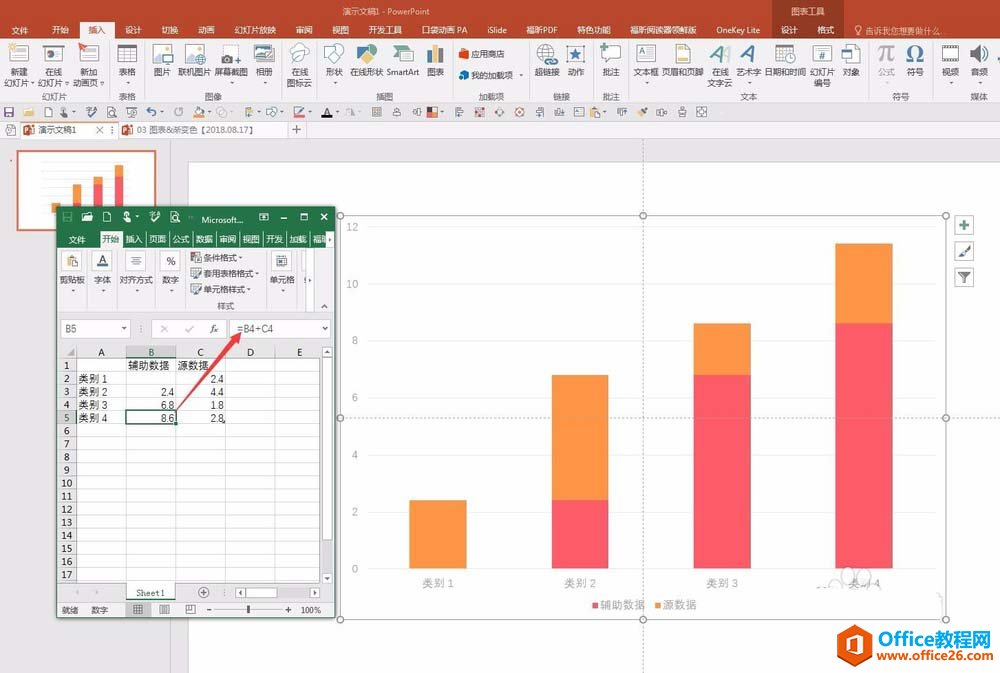
Task: Insert a chart with the 图表 icon
Action: click(436, 55)
